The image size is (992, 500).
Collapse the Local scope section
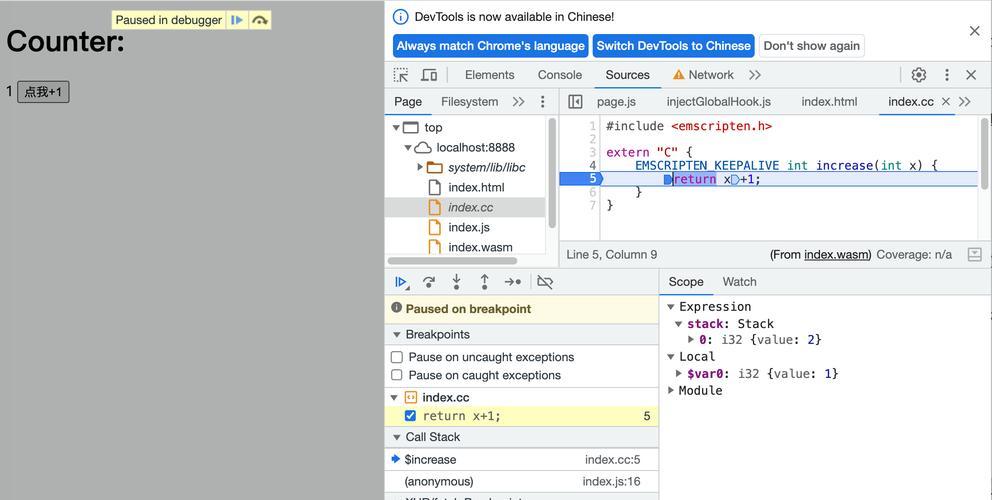point(671,357)
